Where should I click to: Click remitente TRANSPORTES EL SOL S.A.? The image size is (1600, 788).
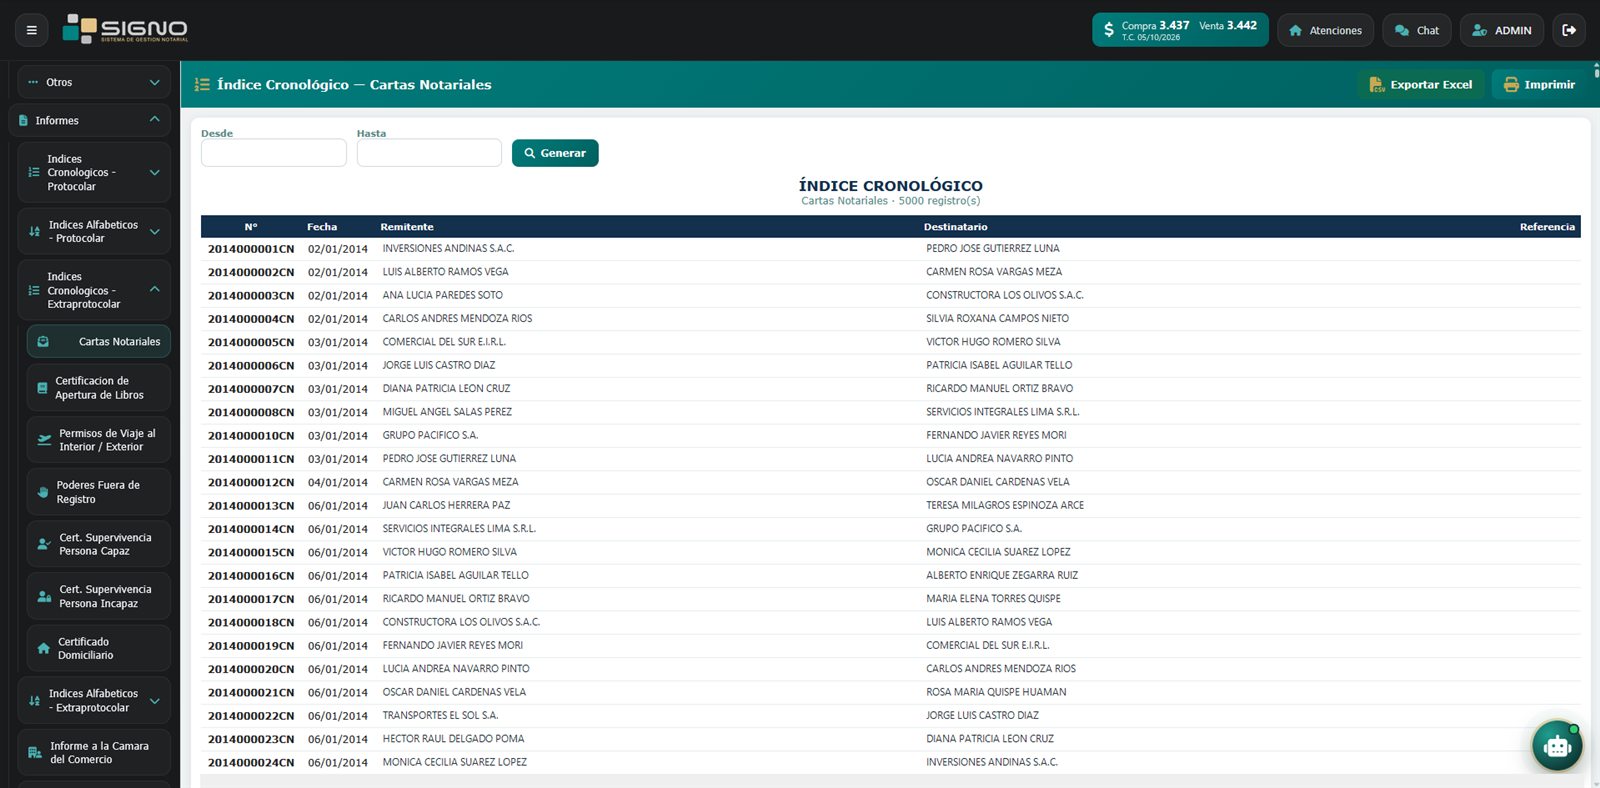[x=440, y=716]
